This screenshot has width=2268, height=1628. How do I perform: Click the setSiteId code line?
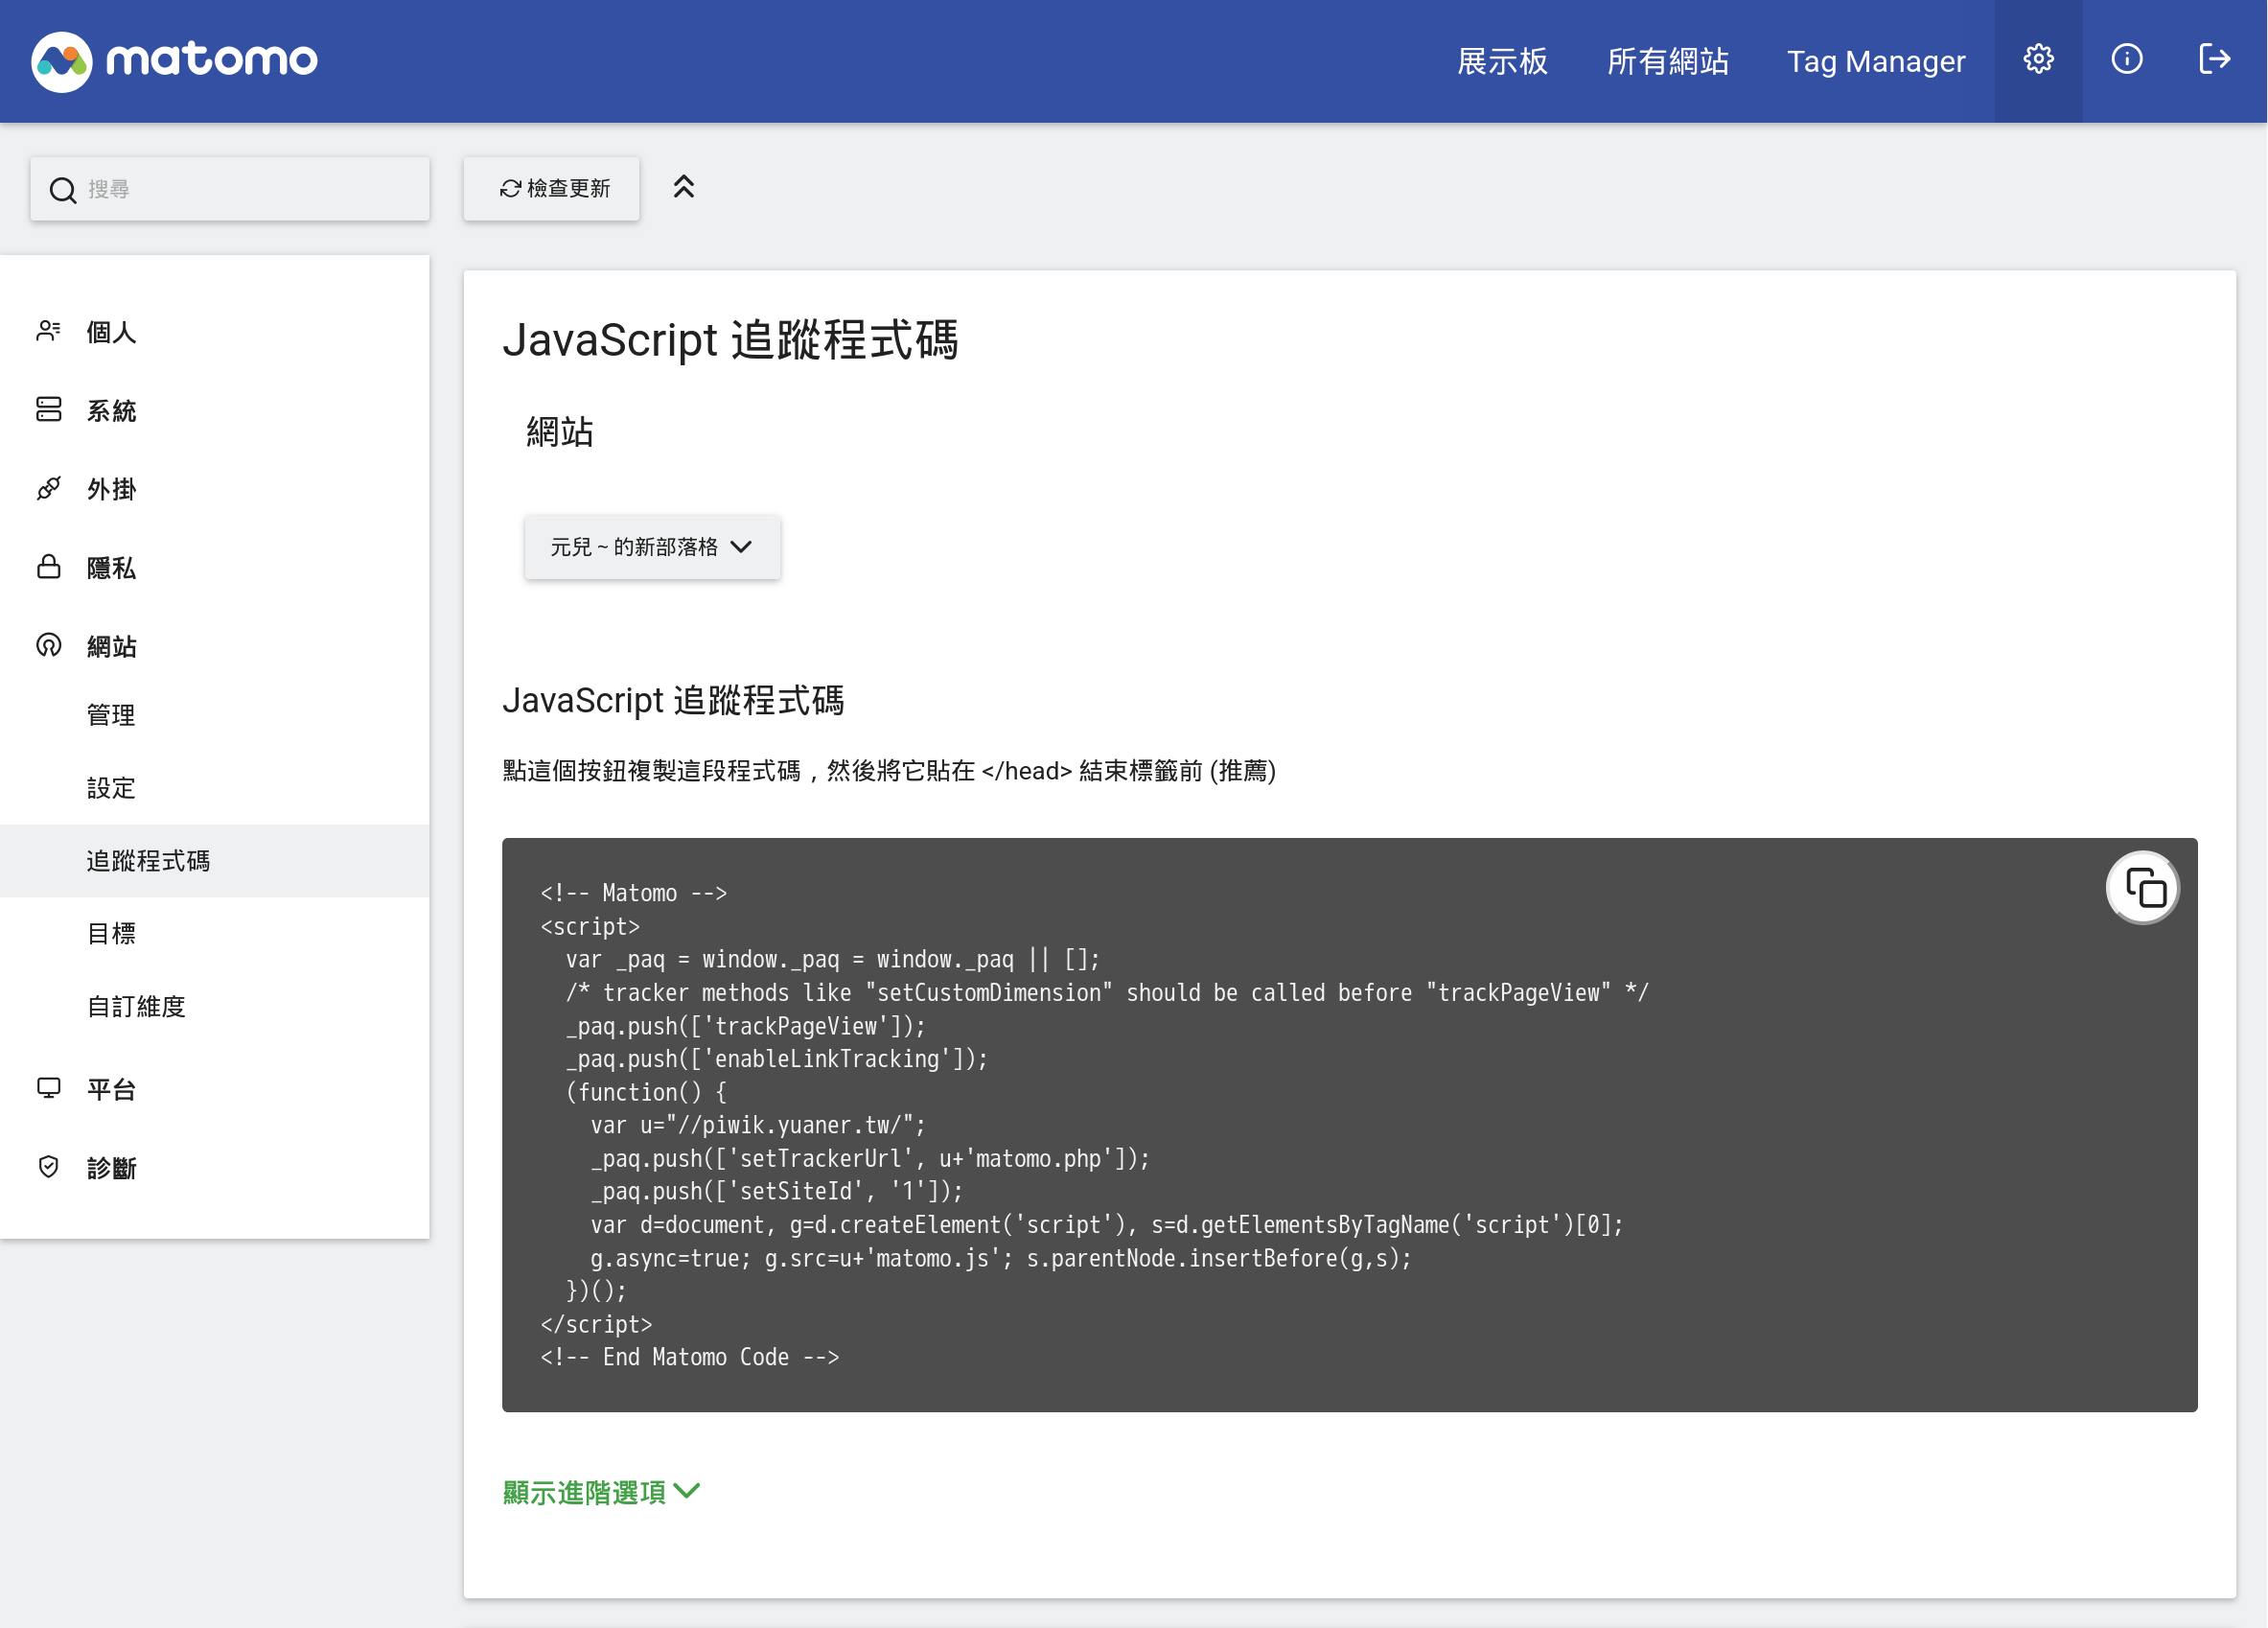coord(776,1191)
